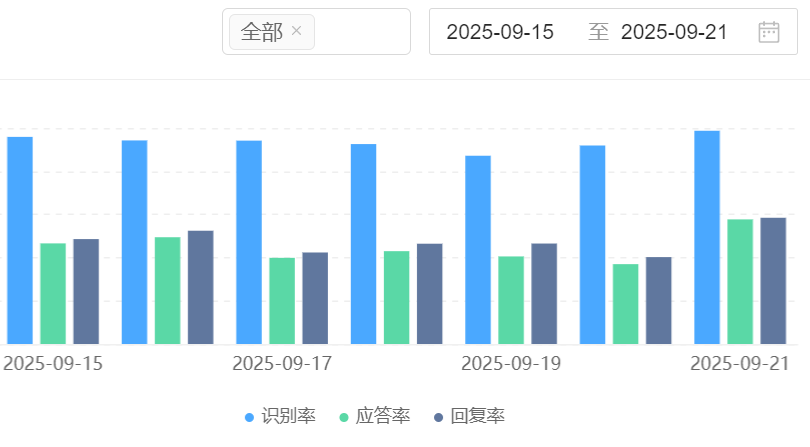The height and width of the screenshot is (447, 810).
Task: Open the 全部 filter dropdown box
Action: 360,32
